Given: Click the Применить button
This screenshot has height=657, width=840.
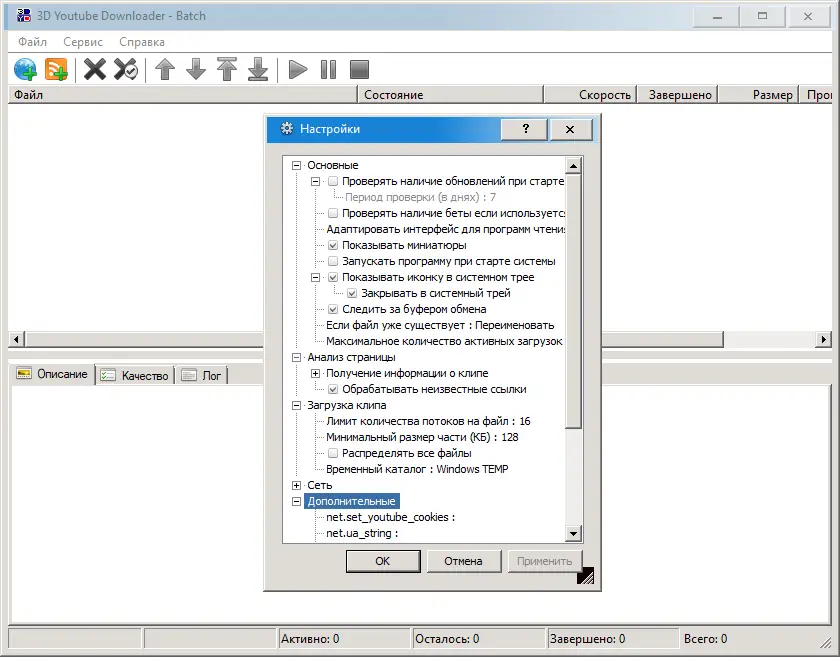Looking at the screenshot, I should pos(544,561).
